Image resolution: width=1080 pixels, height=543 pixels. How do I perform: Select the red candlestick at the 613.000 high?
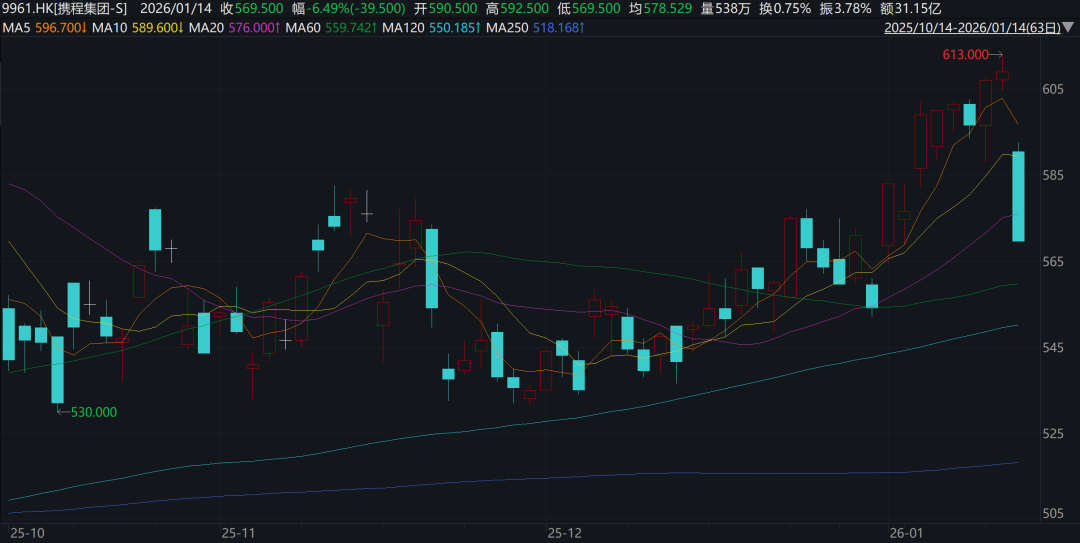click(x=1002, y=74)
